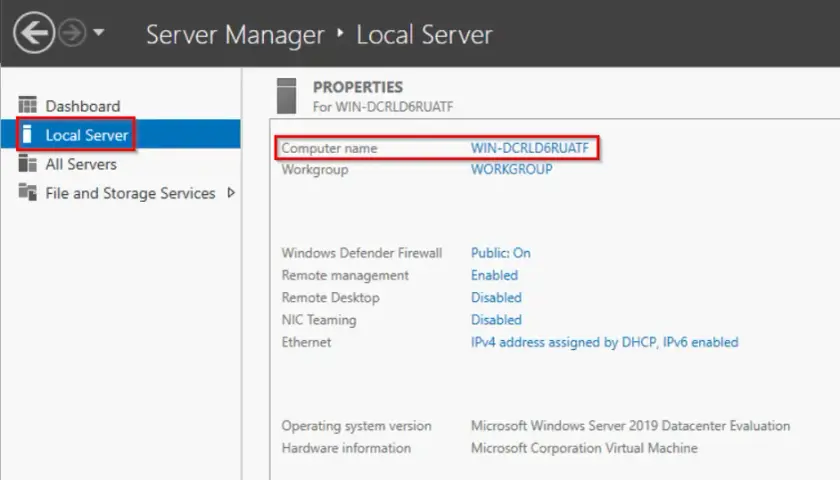840x480 pixels.
Task: Click the WIN-DCRLD6RUATF computer name link
Action: 530,148
